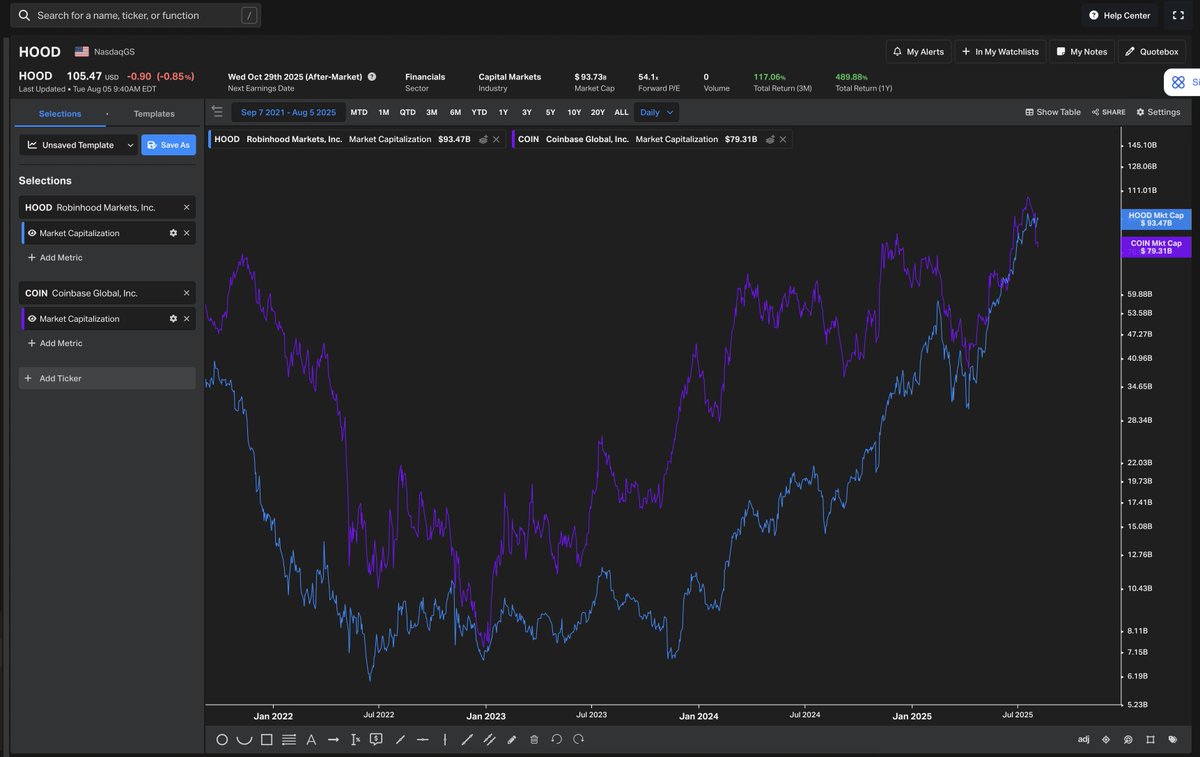The image size is (1200, 757).
Task: Switch to the Selections tab
Action: point(60,114)
